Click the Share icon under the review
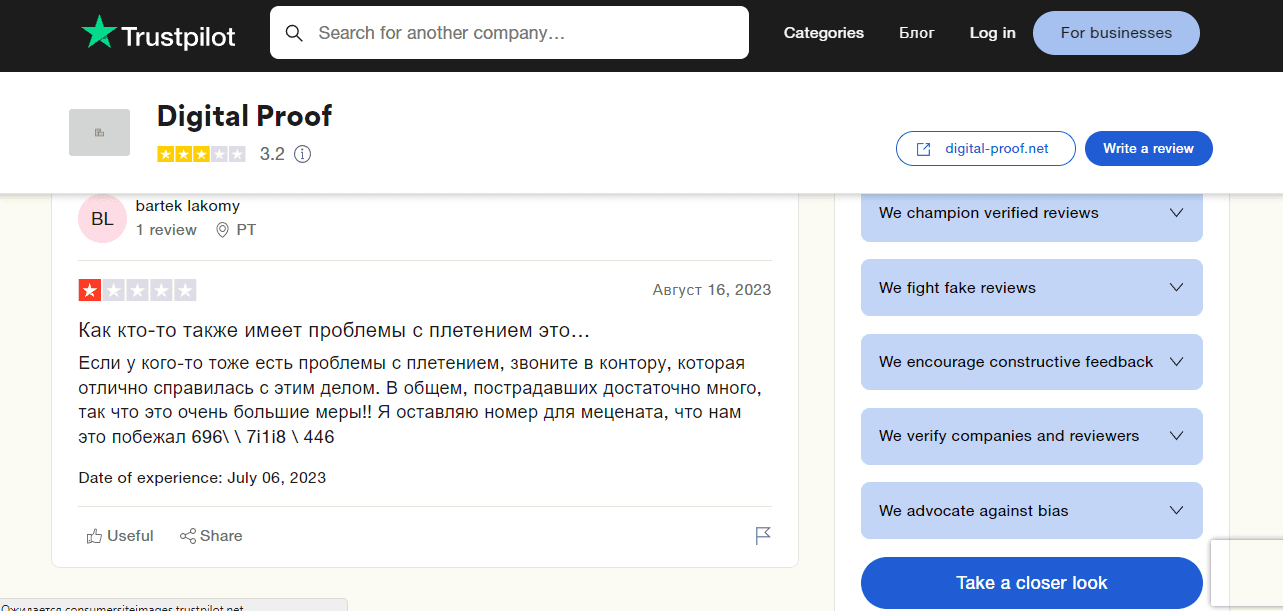 [x=187, y=535]
